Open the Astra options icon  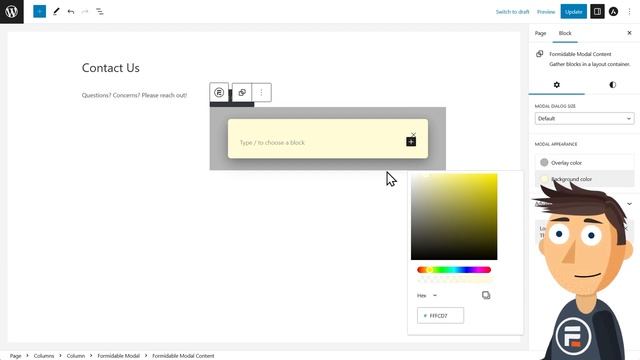pyautogui.click(x=613, y=11)
